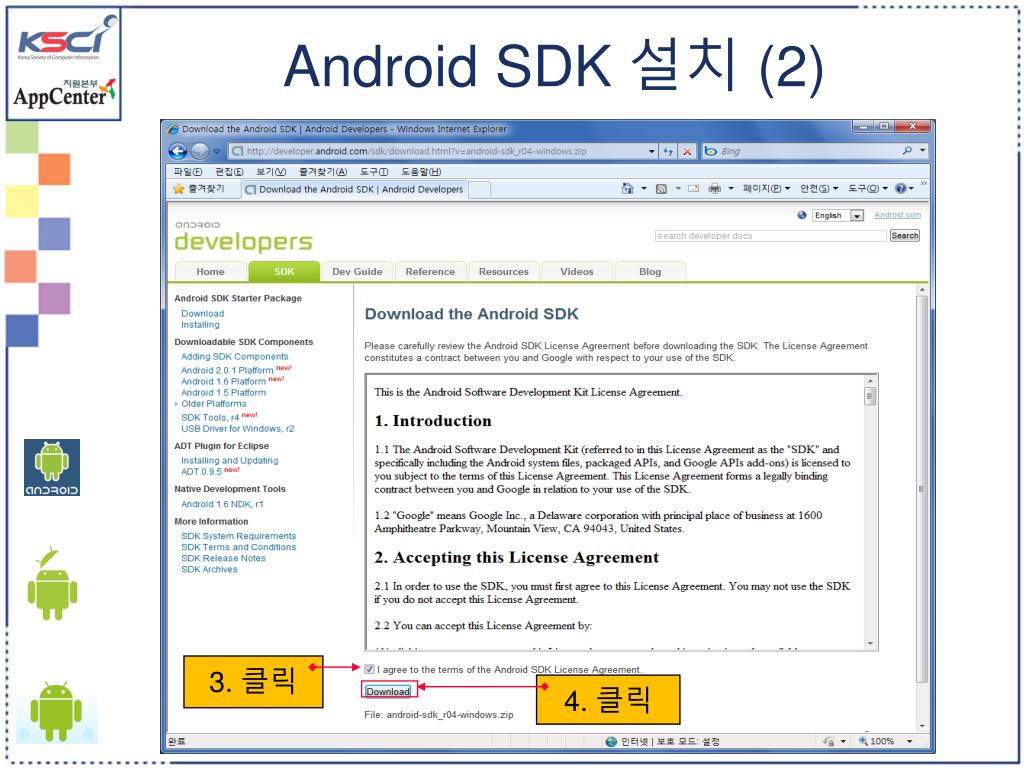This screenshot has width=1024, height=768.
Task: Click the RSS feeds icon
Action: (x=661, y=189)
